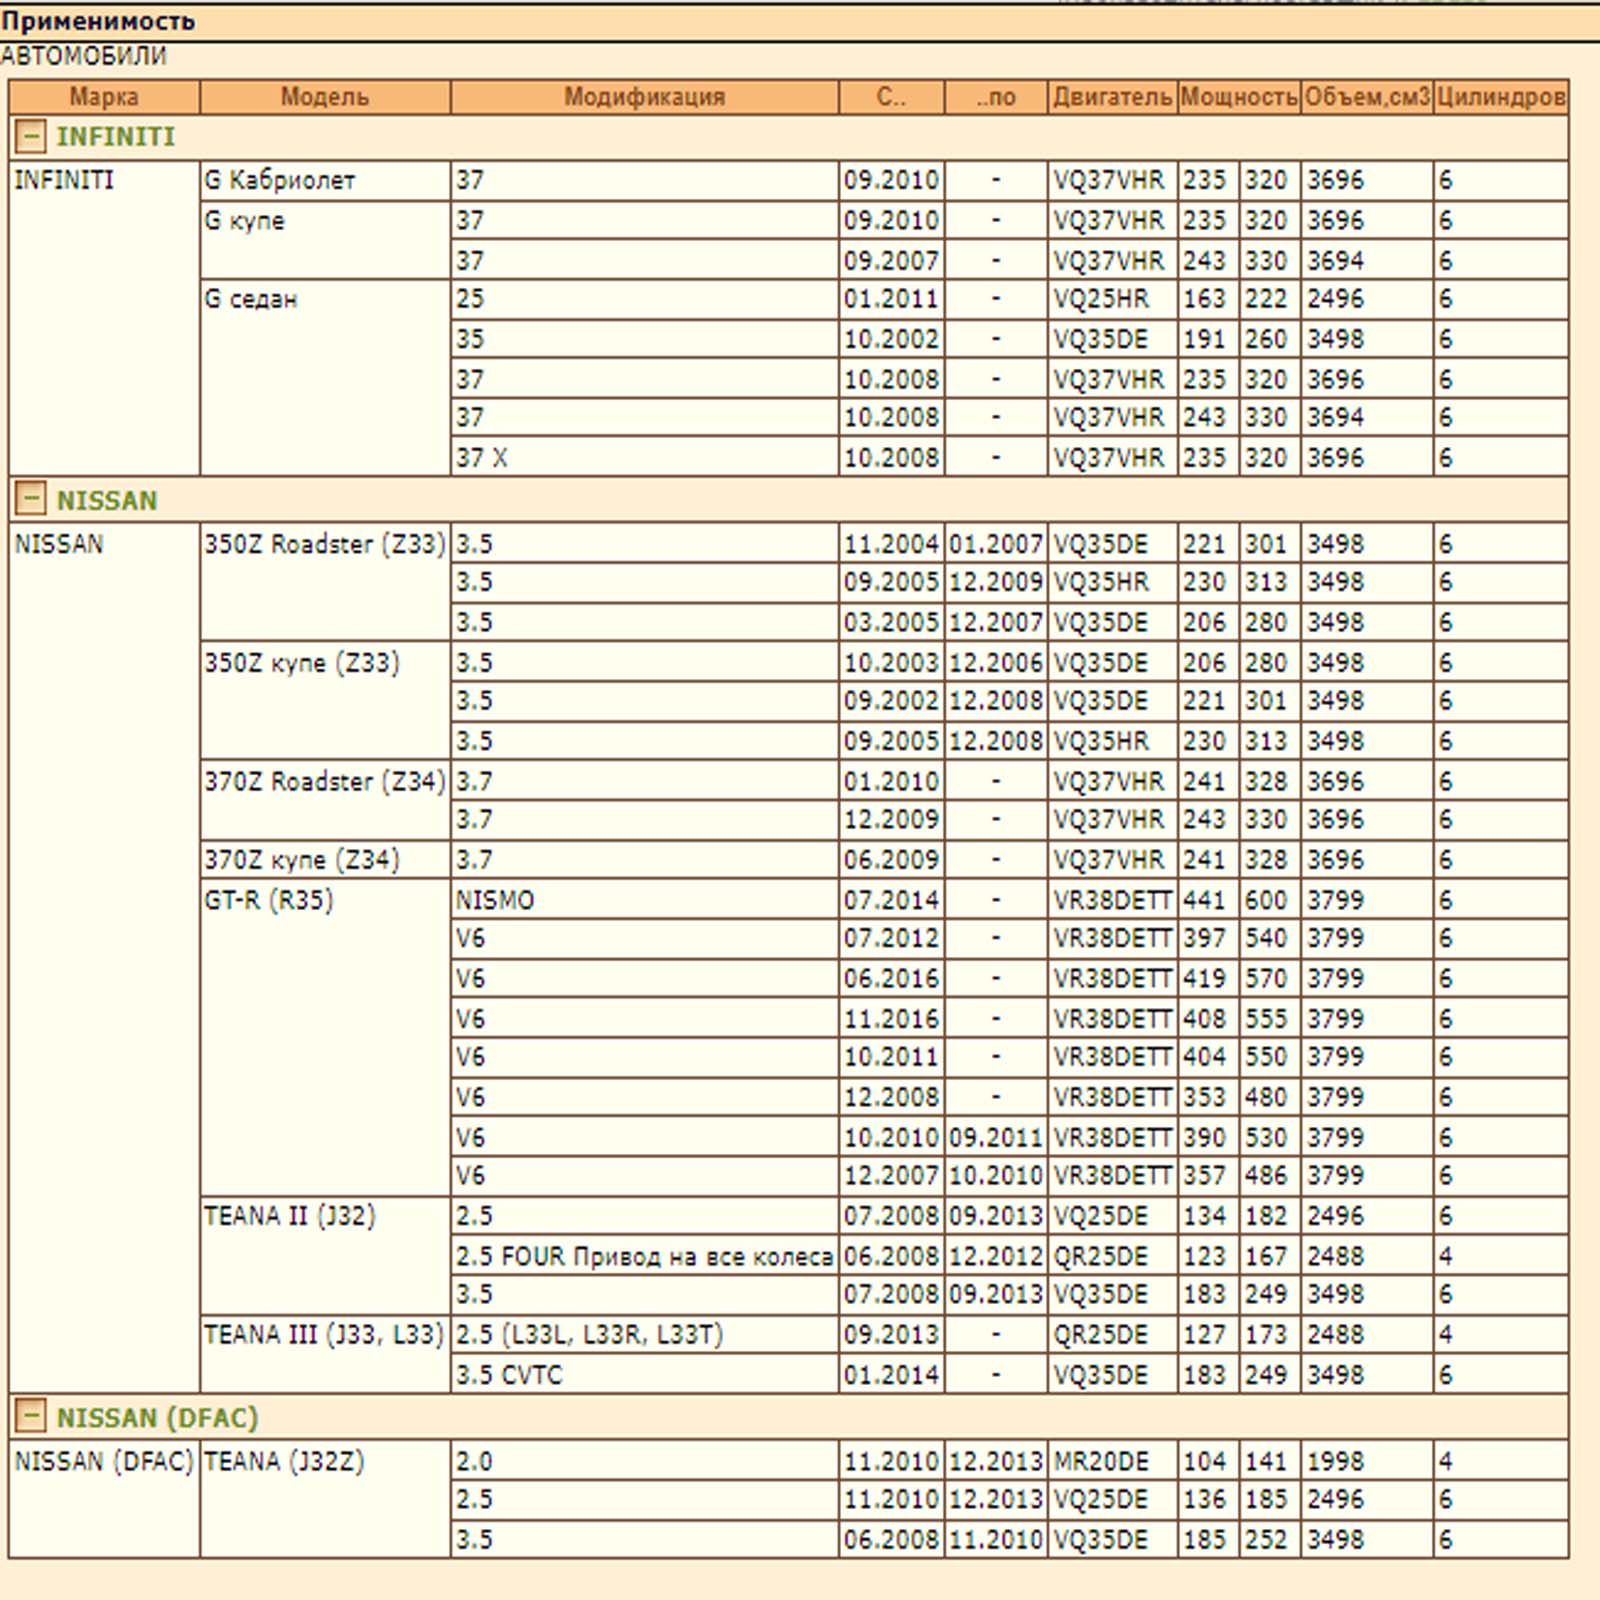Click the NISSAN (DFAC) group title text

(157, 1418)
